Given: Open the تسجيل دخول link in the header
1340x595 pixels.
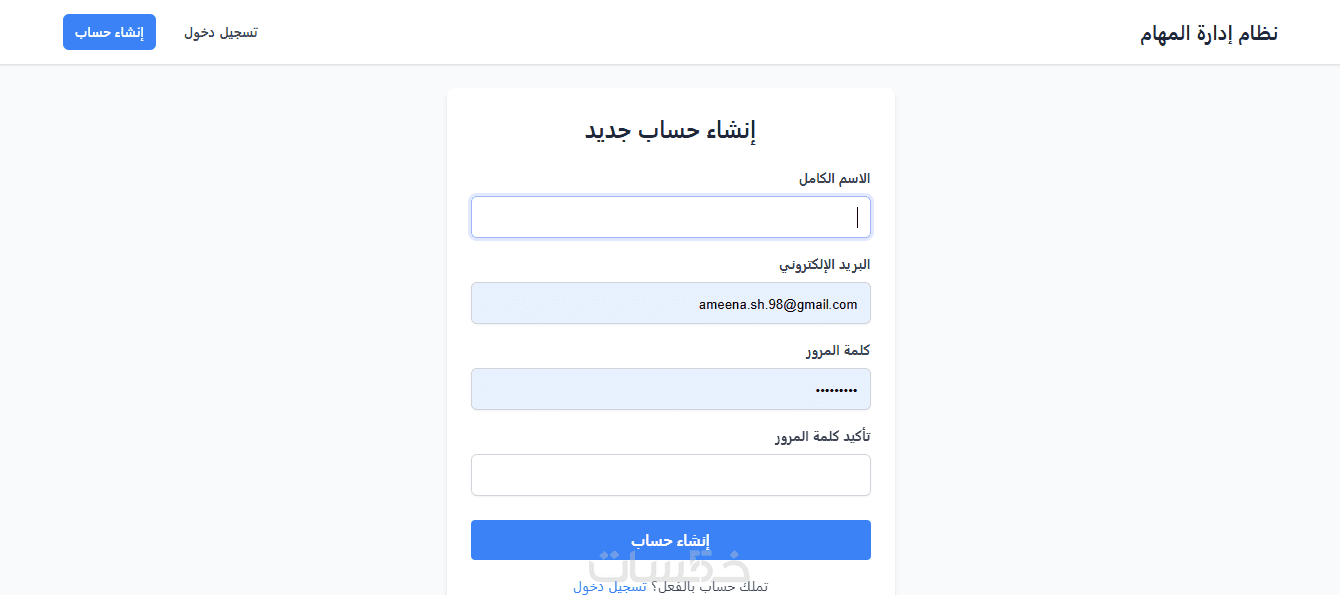Looking at the screenshot, I should click(x=221, y=32).
